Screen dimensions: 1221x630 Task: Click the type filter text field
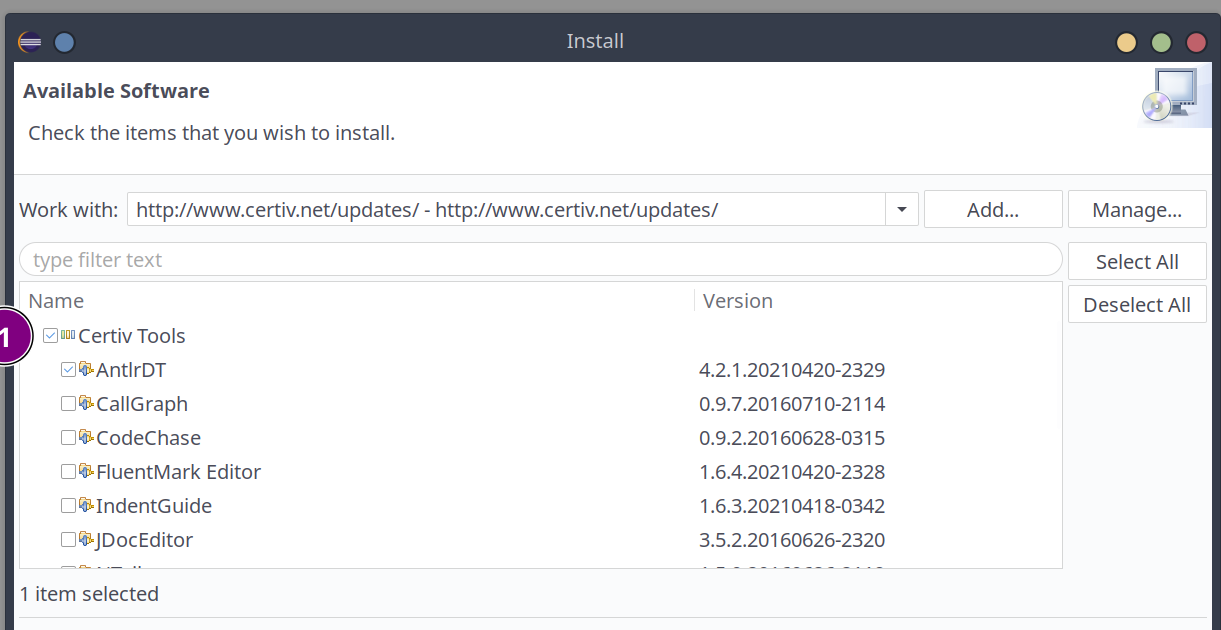coord(540,260)
